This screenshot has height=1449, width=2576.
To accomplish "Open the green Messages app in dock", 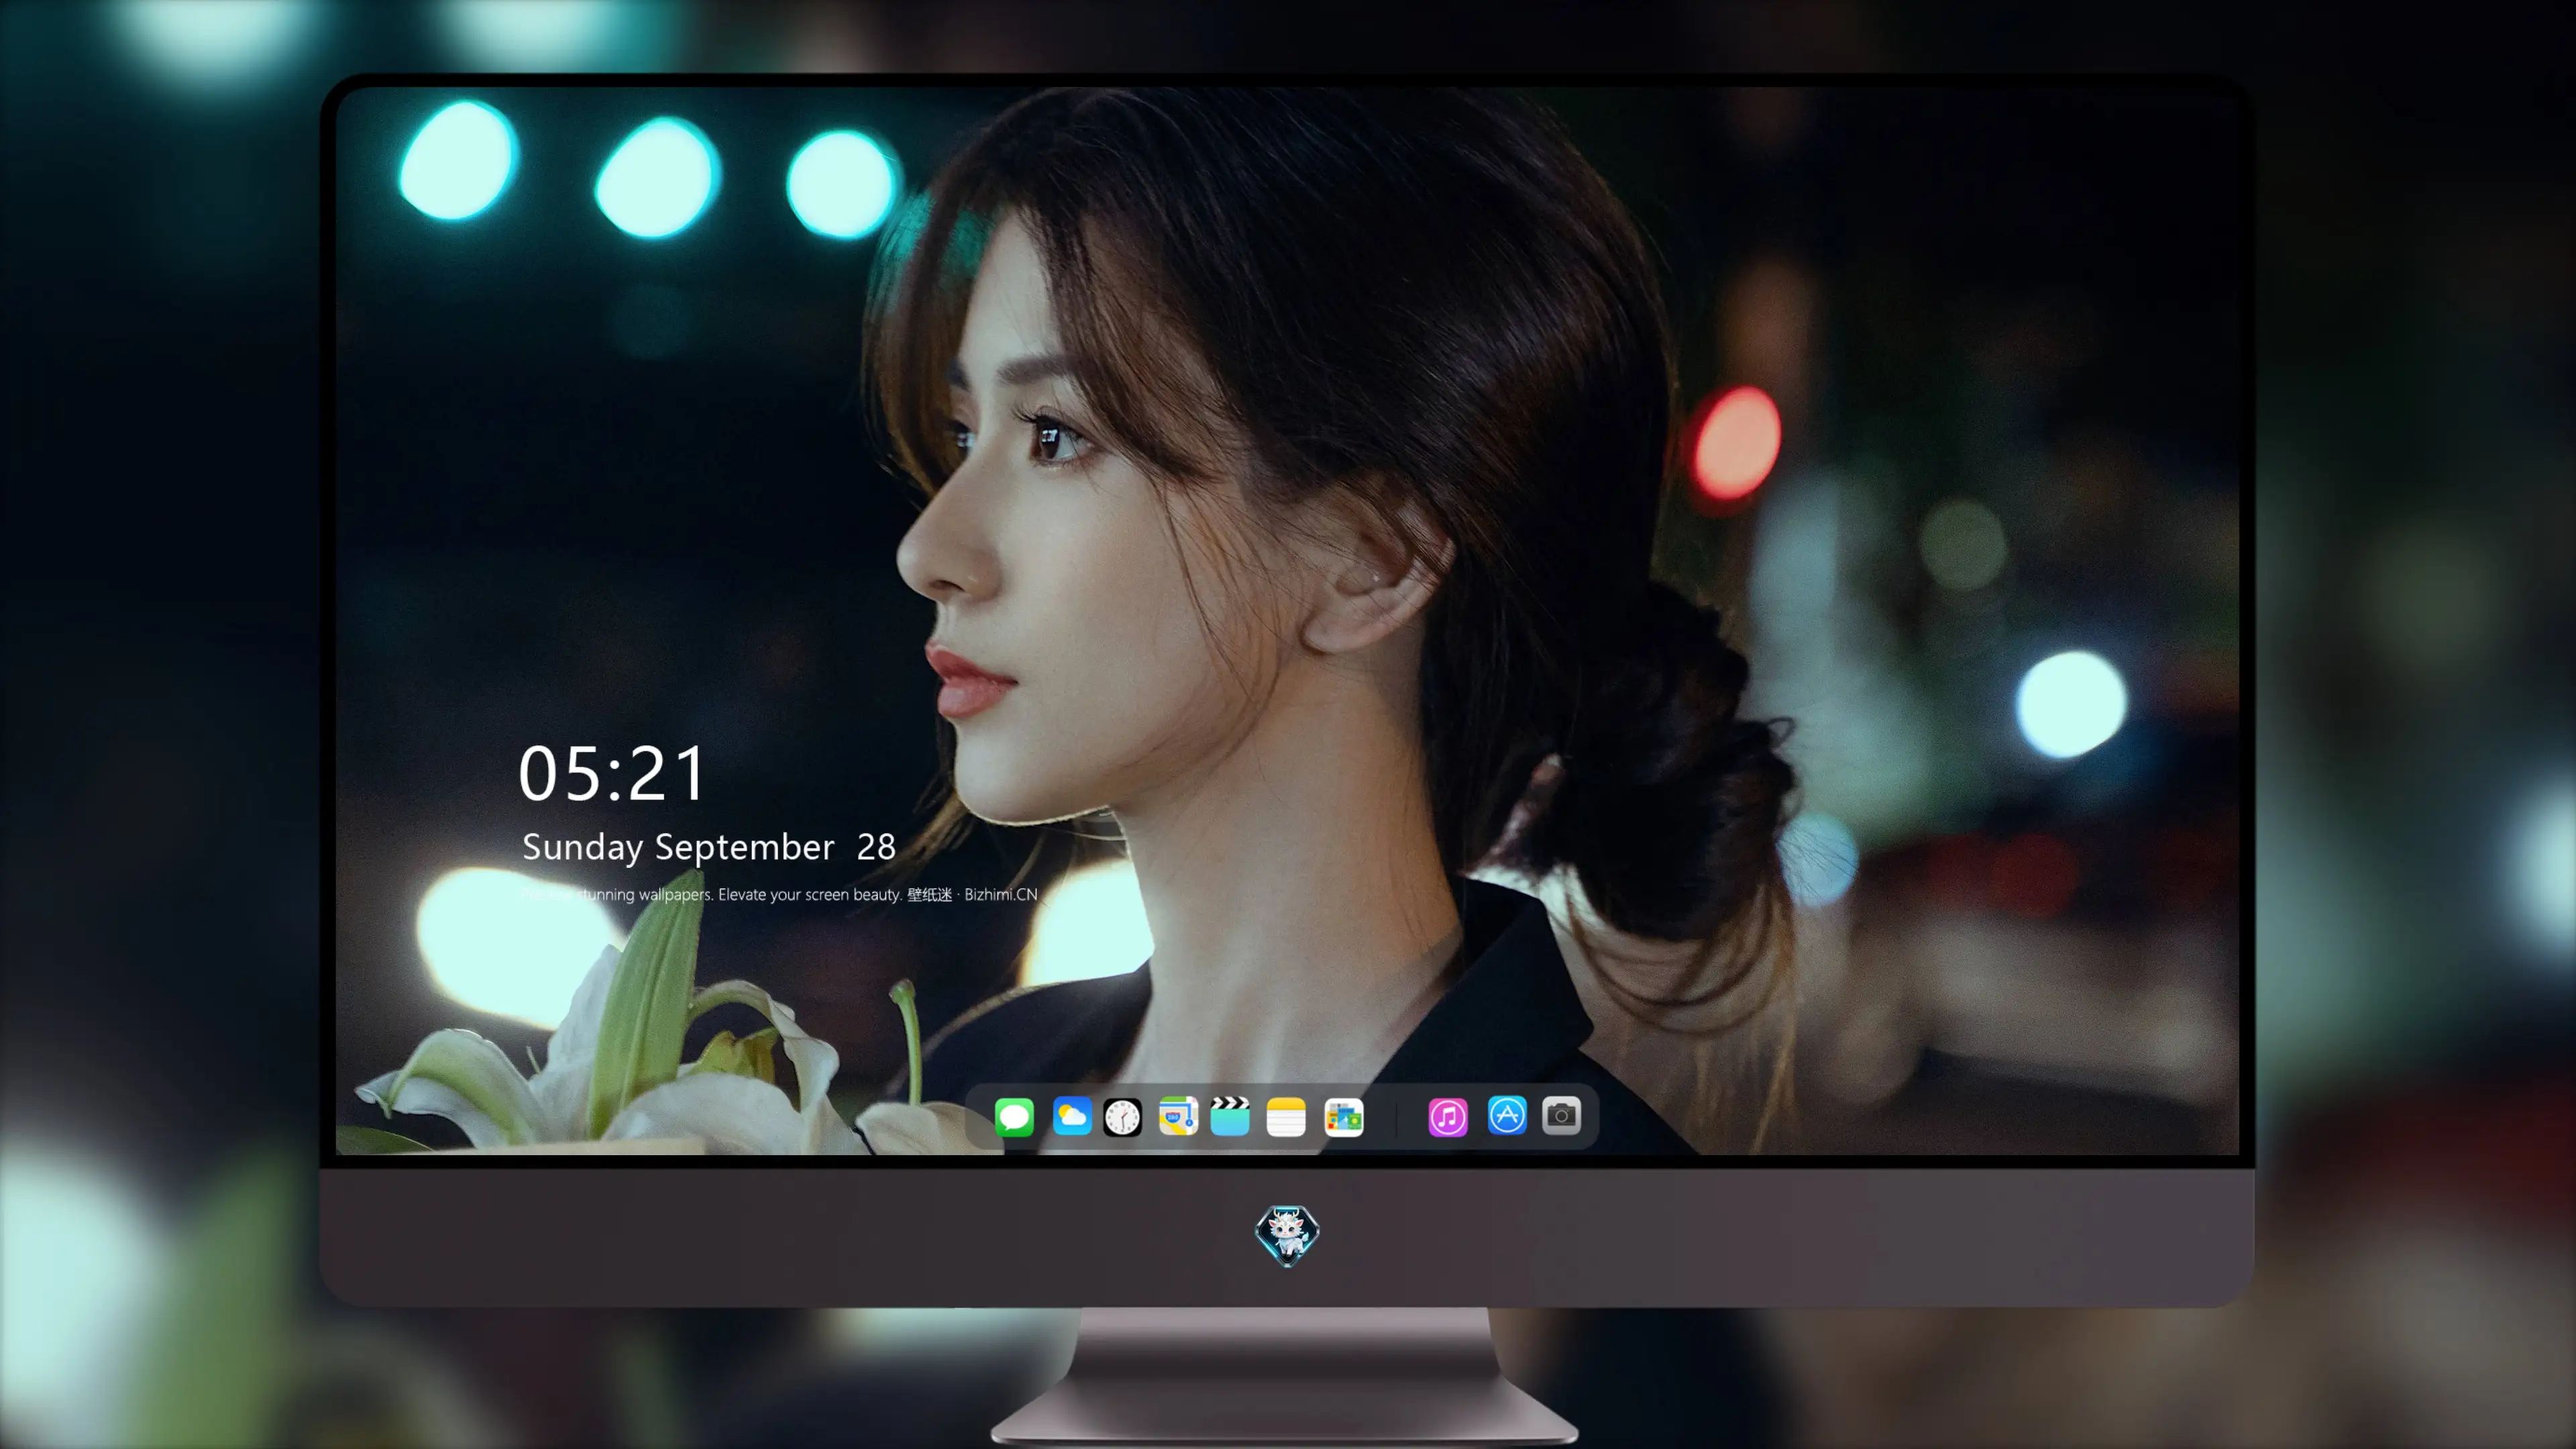I will [1014, 1117].
